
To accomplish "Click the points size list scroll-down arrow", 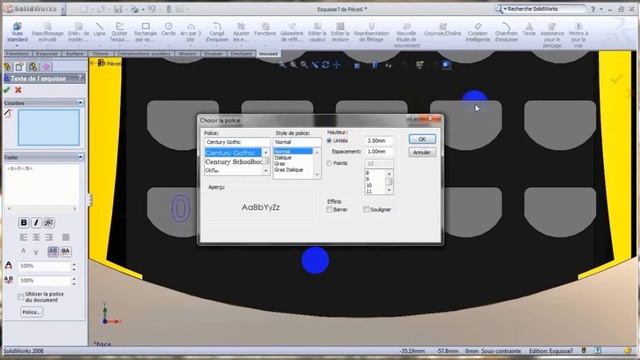I will 389,191.
